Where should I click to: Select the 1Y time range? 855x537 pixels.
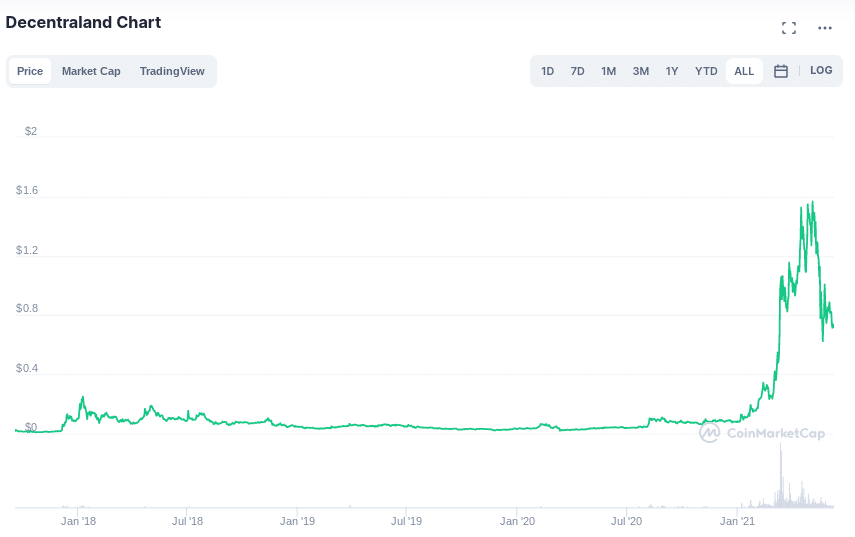672,71
